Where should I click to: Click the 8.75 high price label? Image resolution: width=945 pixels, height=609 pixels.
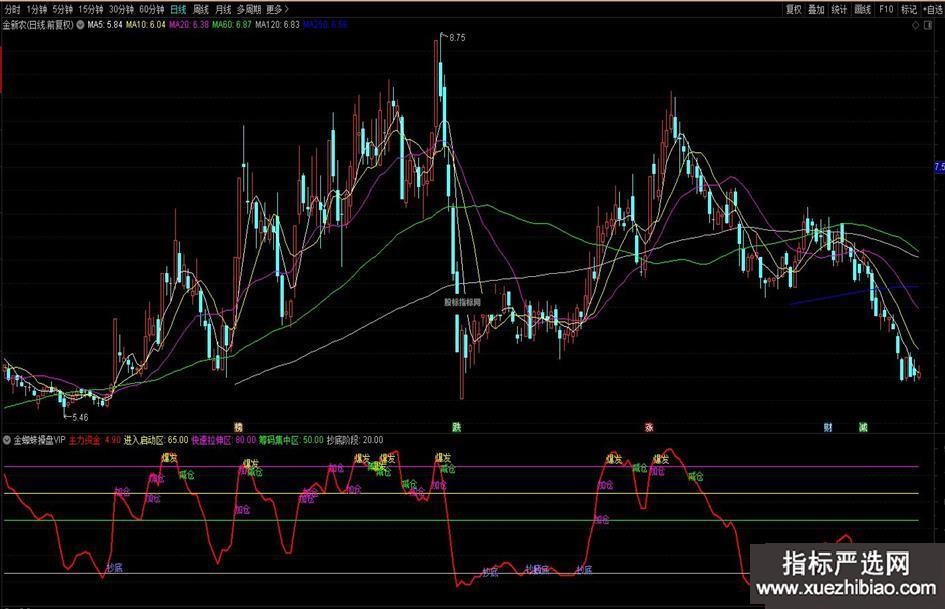457,37
